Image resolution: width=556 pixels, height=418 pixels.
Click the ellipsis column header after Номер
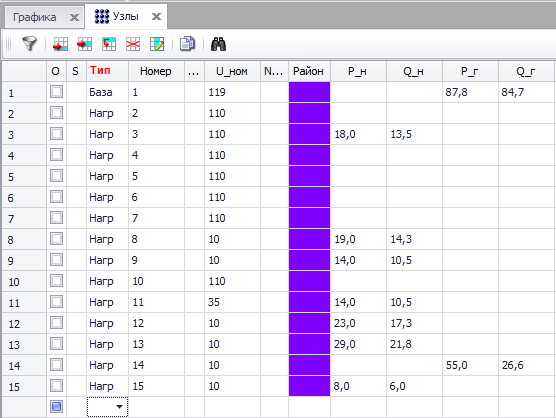194,71
